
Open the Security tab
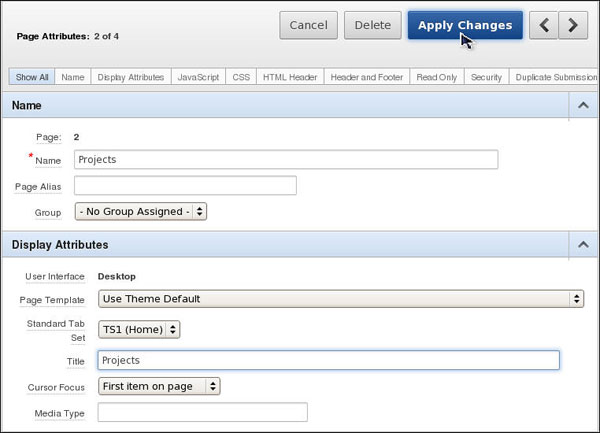point(486,77)
